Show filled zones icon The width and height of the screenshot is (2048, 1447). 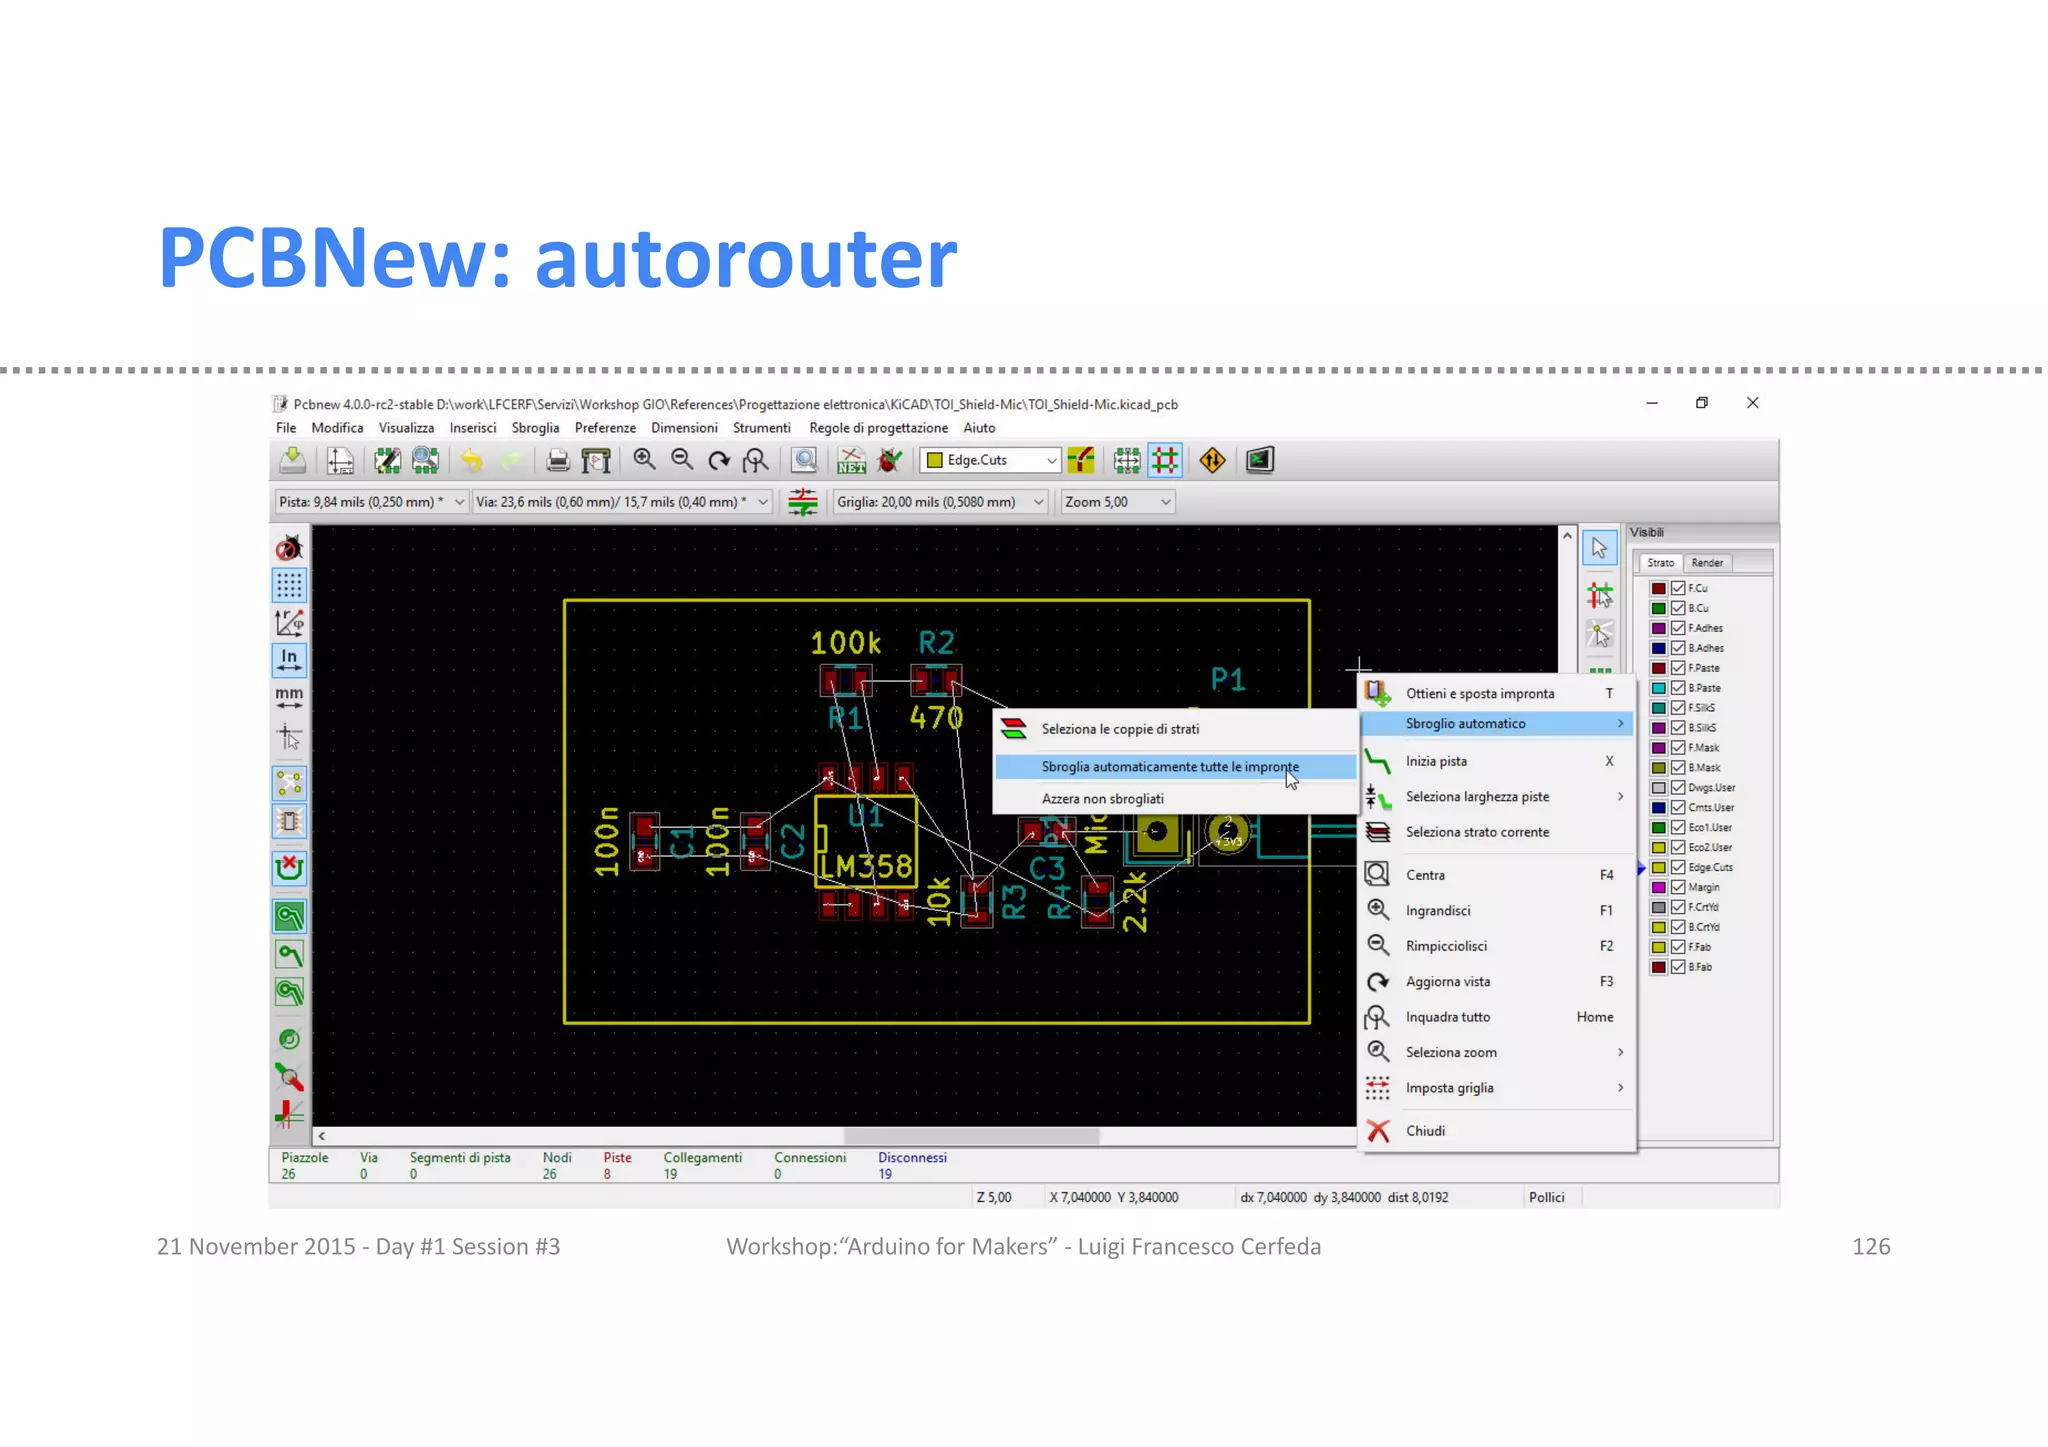click(x=289, y=916)
